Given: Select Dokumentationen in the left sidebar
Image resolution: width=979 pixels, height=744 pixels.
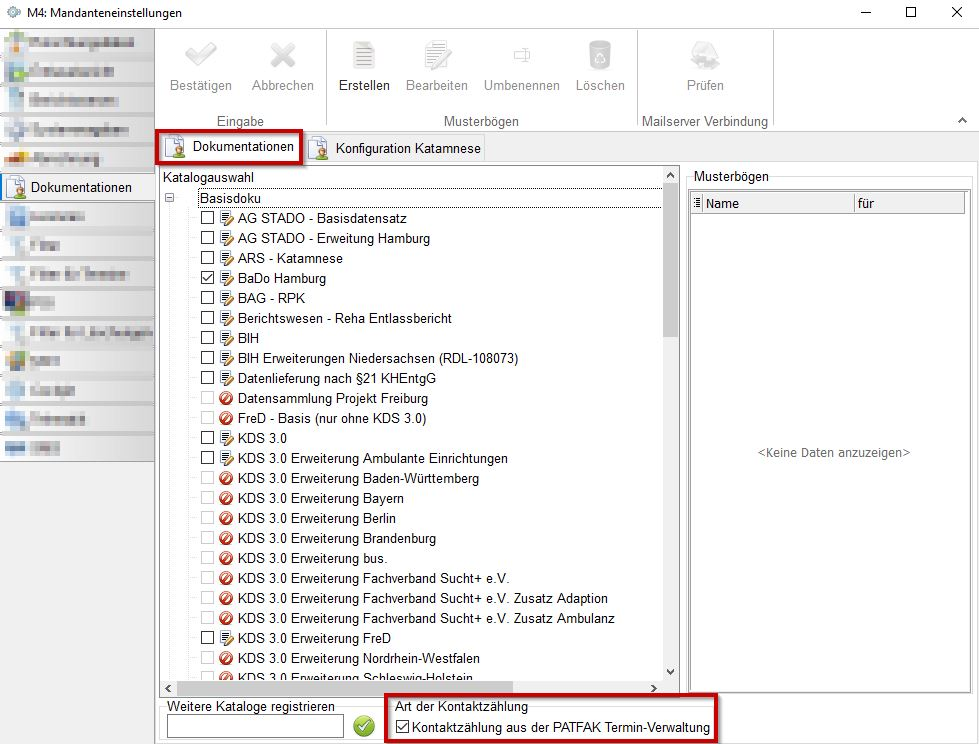Looking at the screenshot, I should pyautogui.click(x=78, y=187).
